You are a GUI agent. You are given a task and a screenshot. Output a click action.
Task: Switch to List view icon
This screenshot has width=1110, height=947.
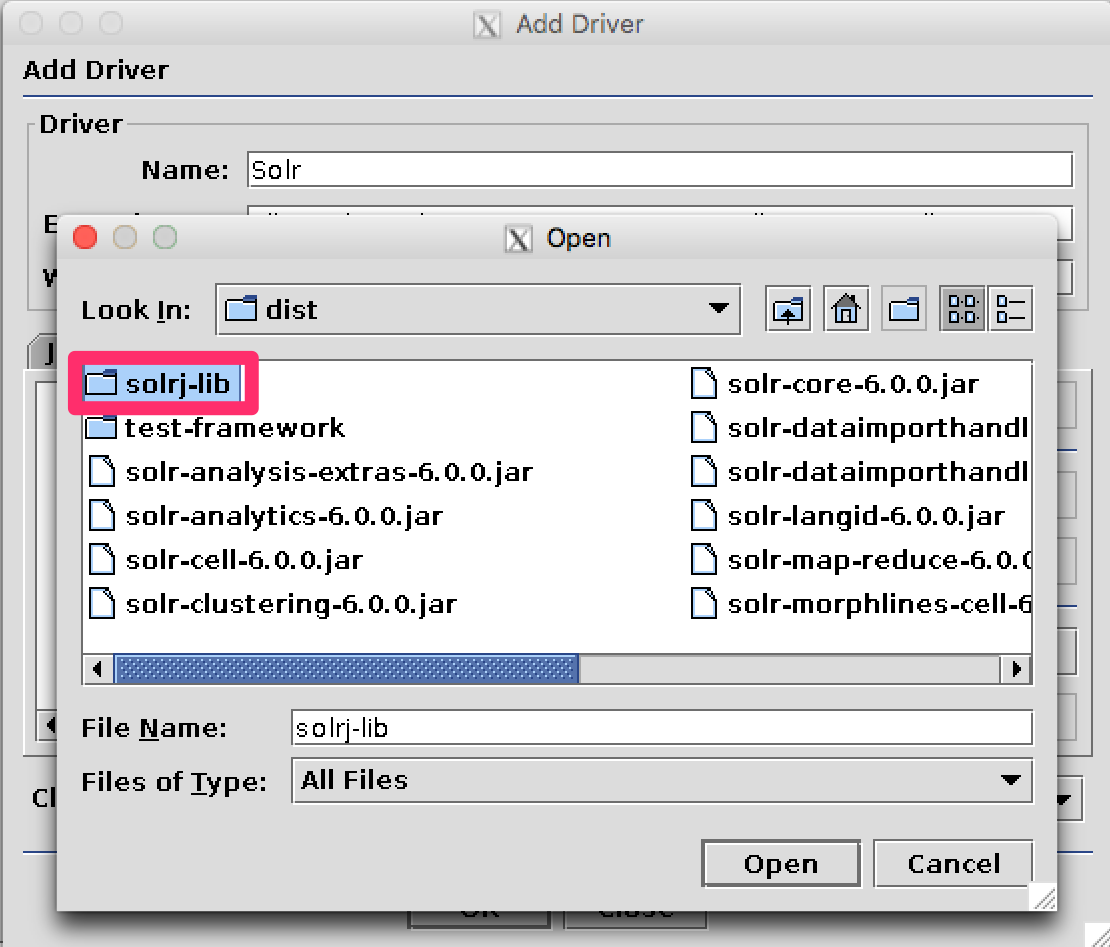(x=962, y=310)
